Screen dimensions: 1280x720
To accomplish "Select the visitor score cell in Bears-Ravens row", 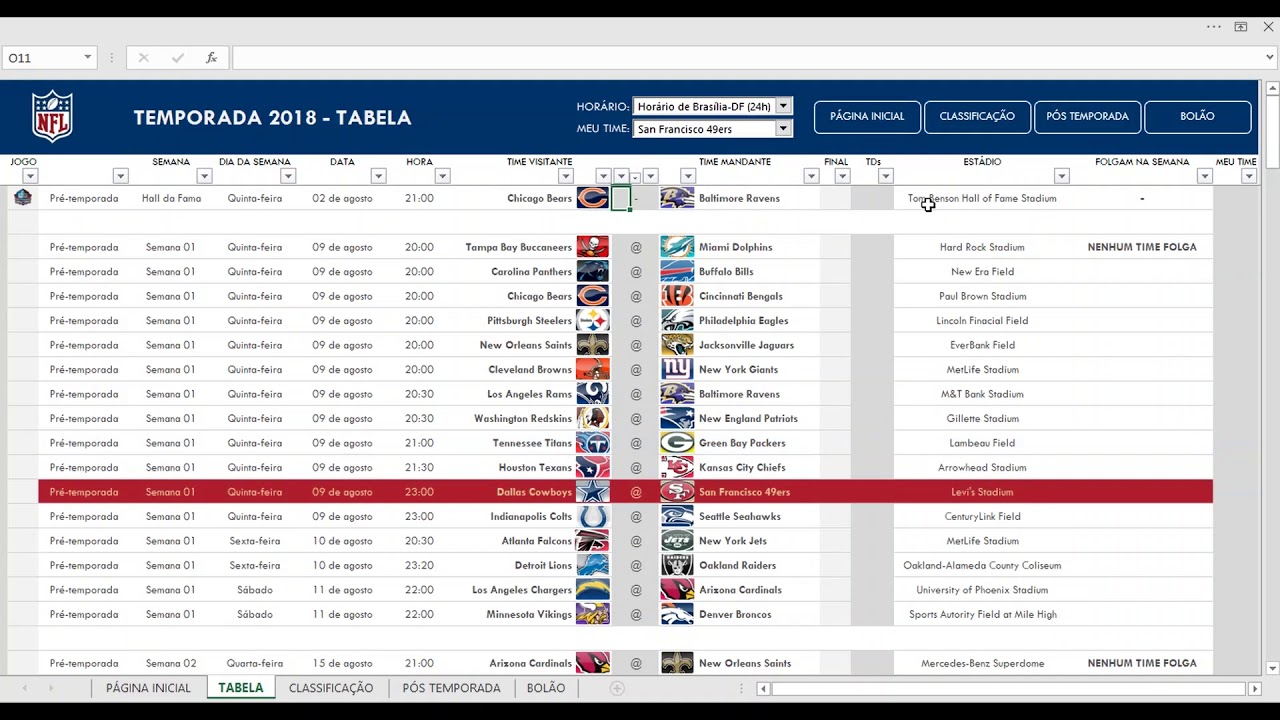I will (x=621, y=198).
